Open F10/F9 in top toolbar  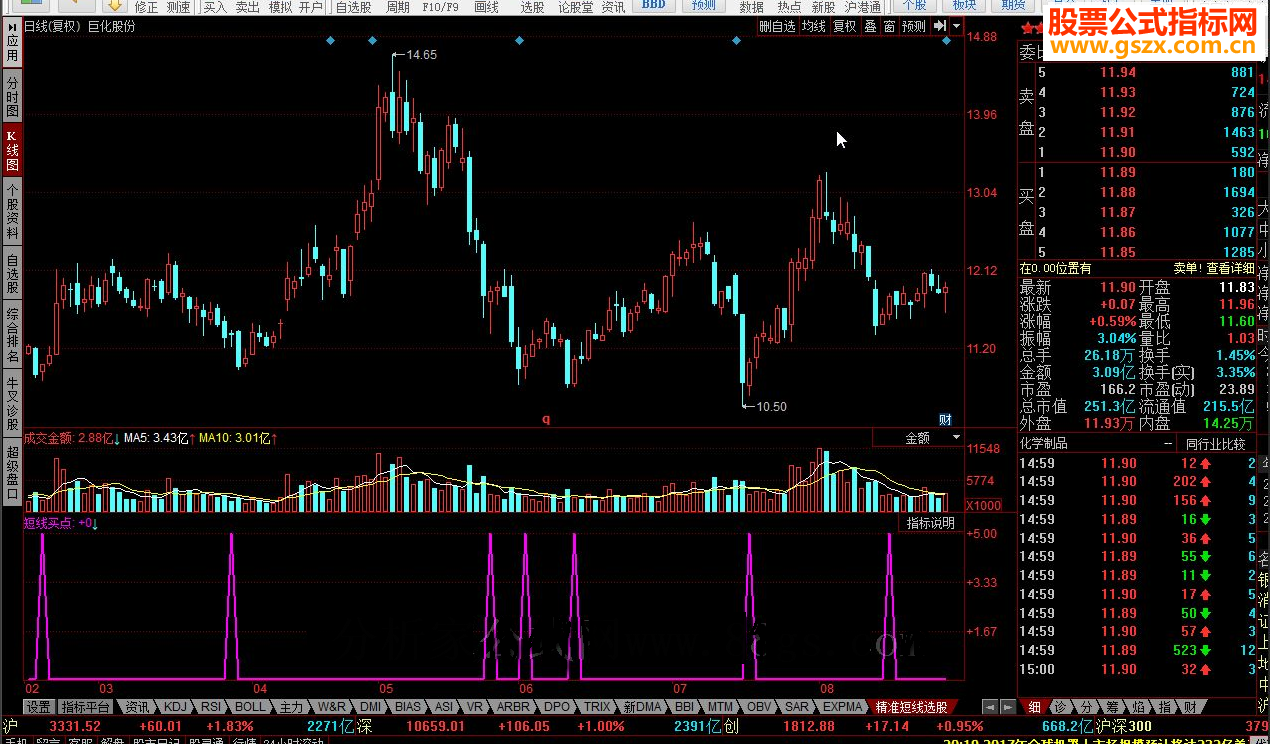pyautogui.click(x=440, y=6)
